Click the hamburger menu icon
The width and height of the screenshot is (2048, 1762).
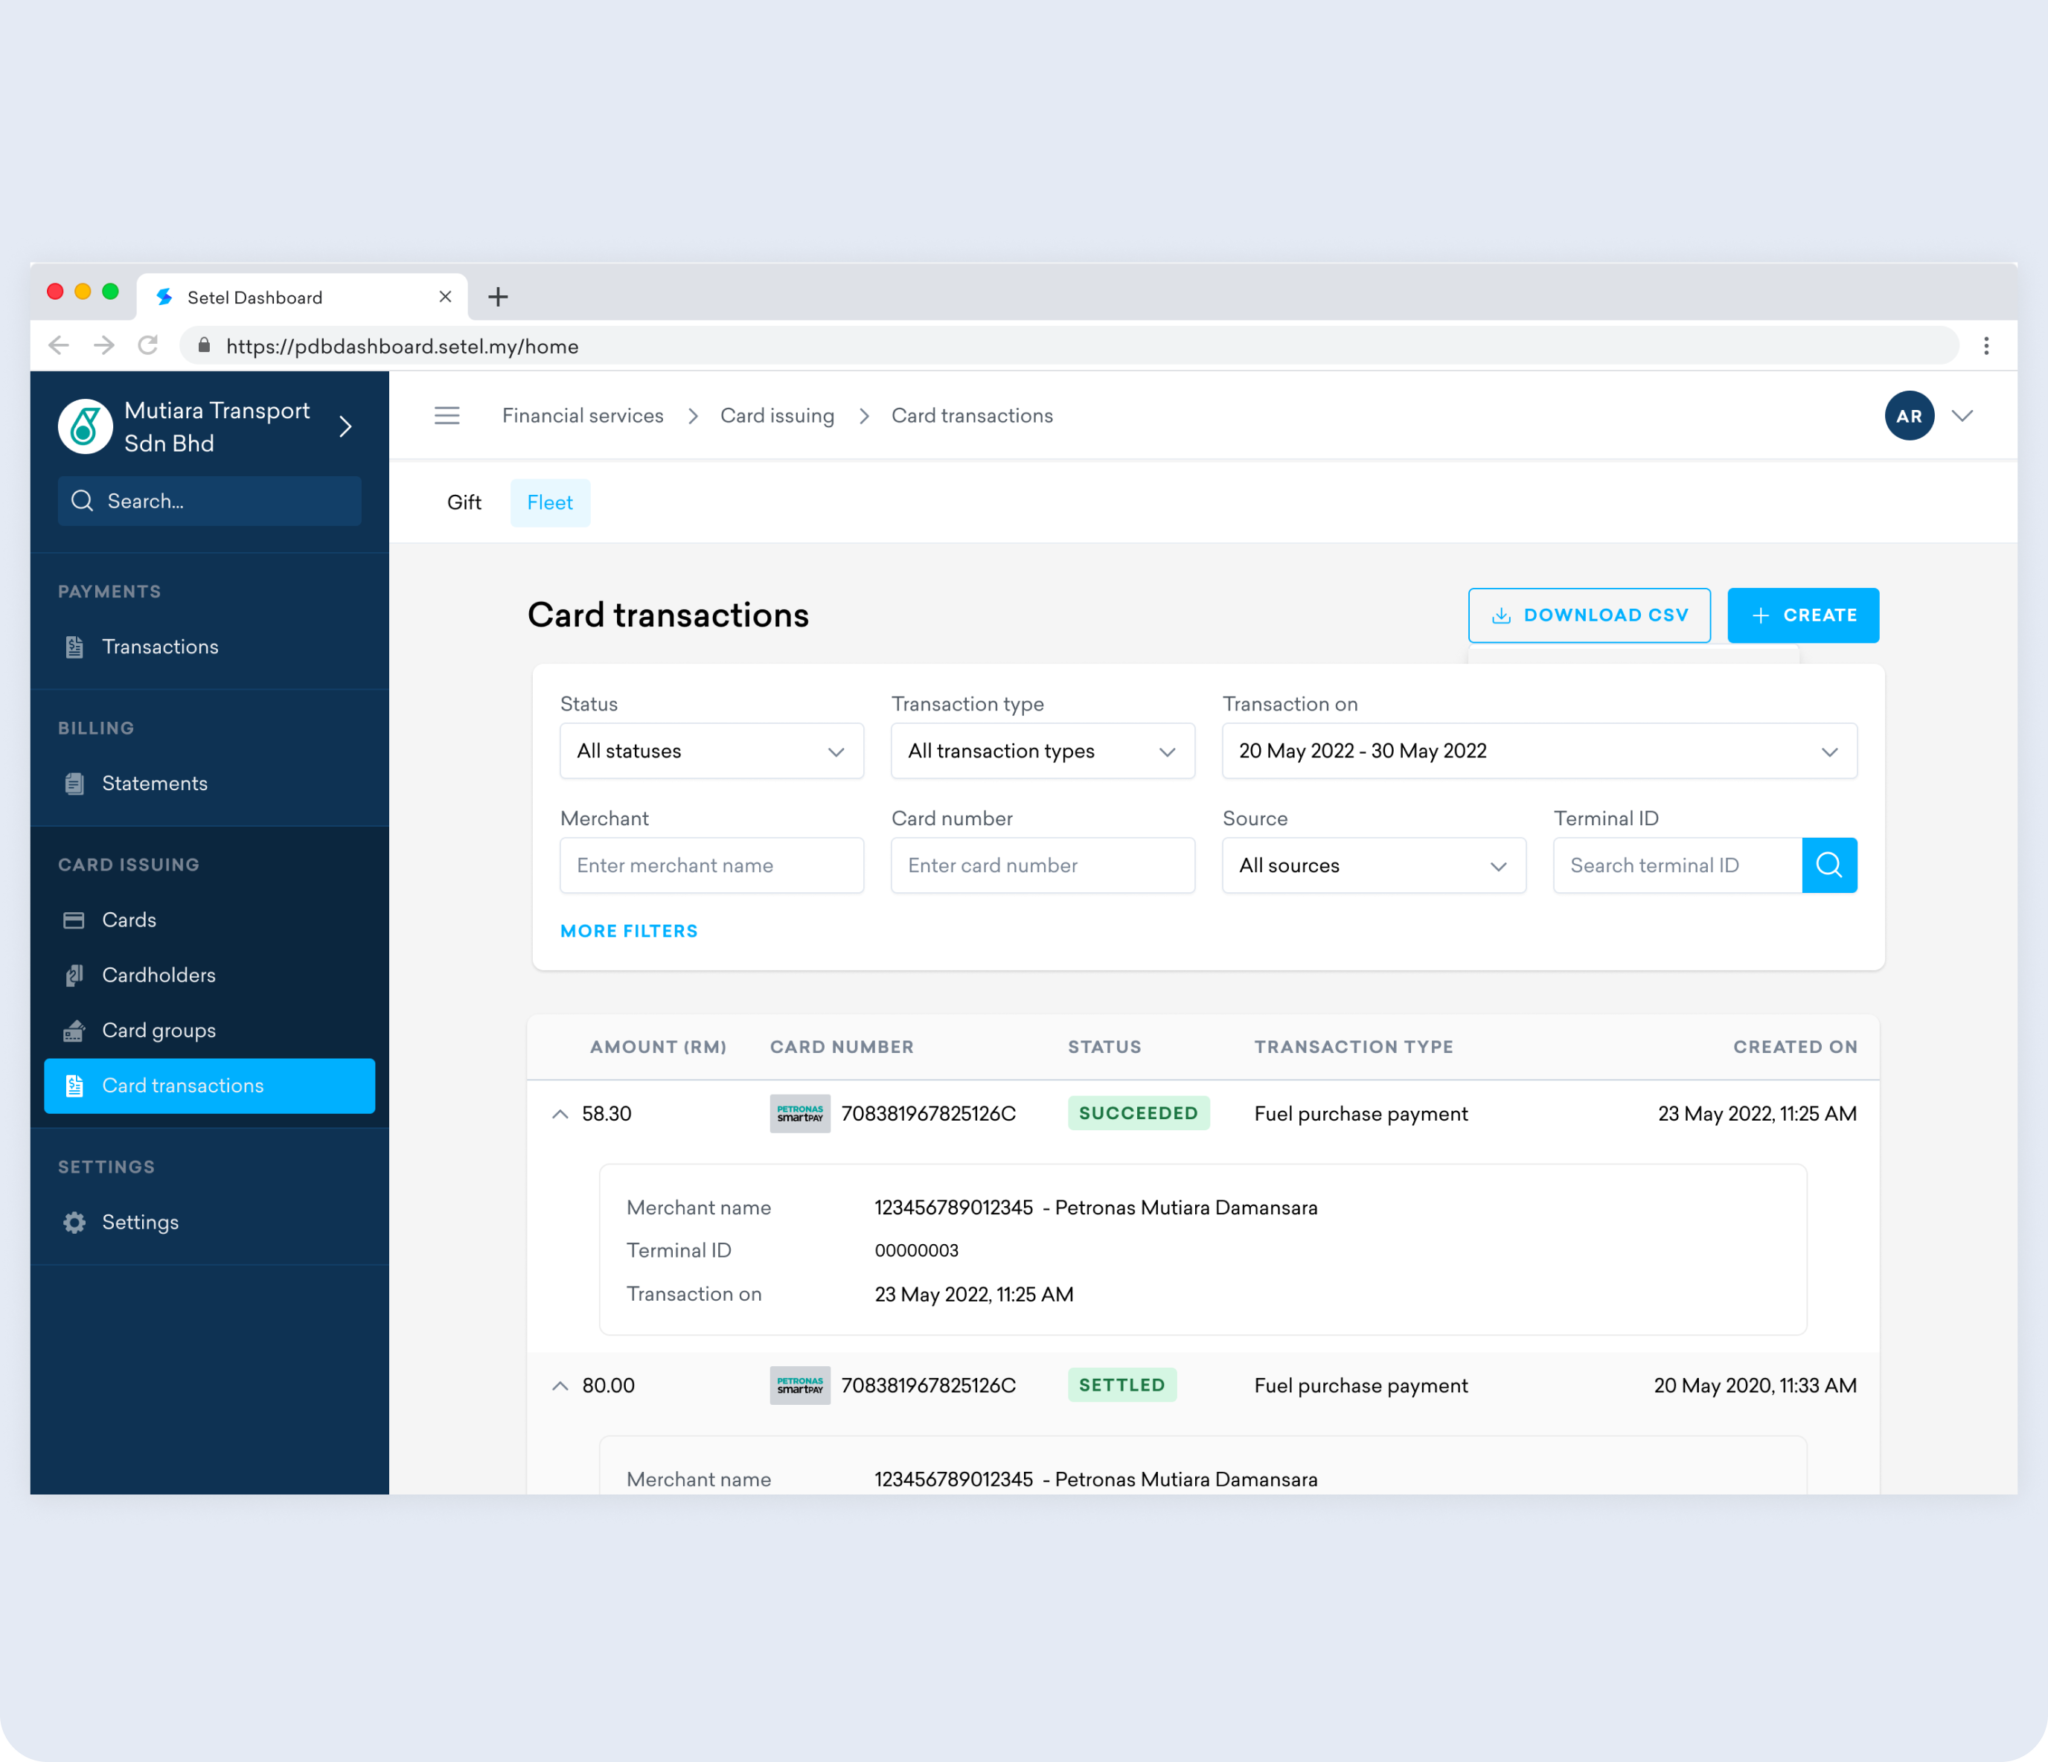tap(447, 415)
